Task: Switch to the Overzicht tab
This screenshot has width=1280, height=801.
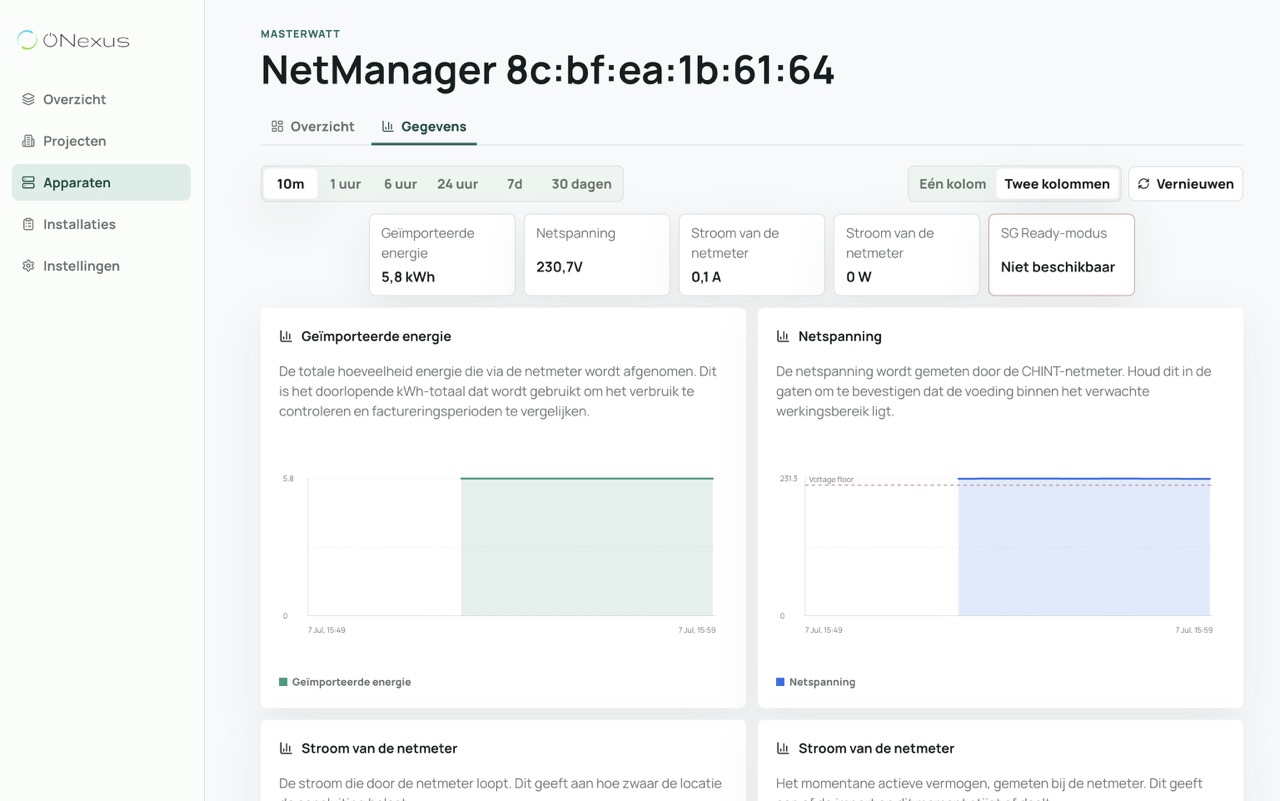Action: pos(313,126)
